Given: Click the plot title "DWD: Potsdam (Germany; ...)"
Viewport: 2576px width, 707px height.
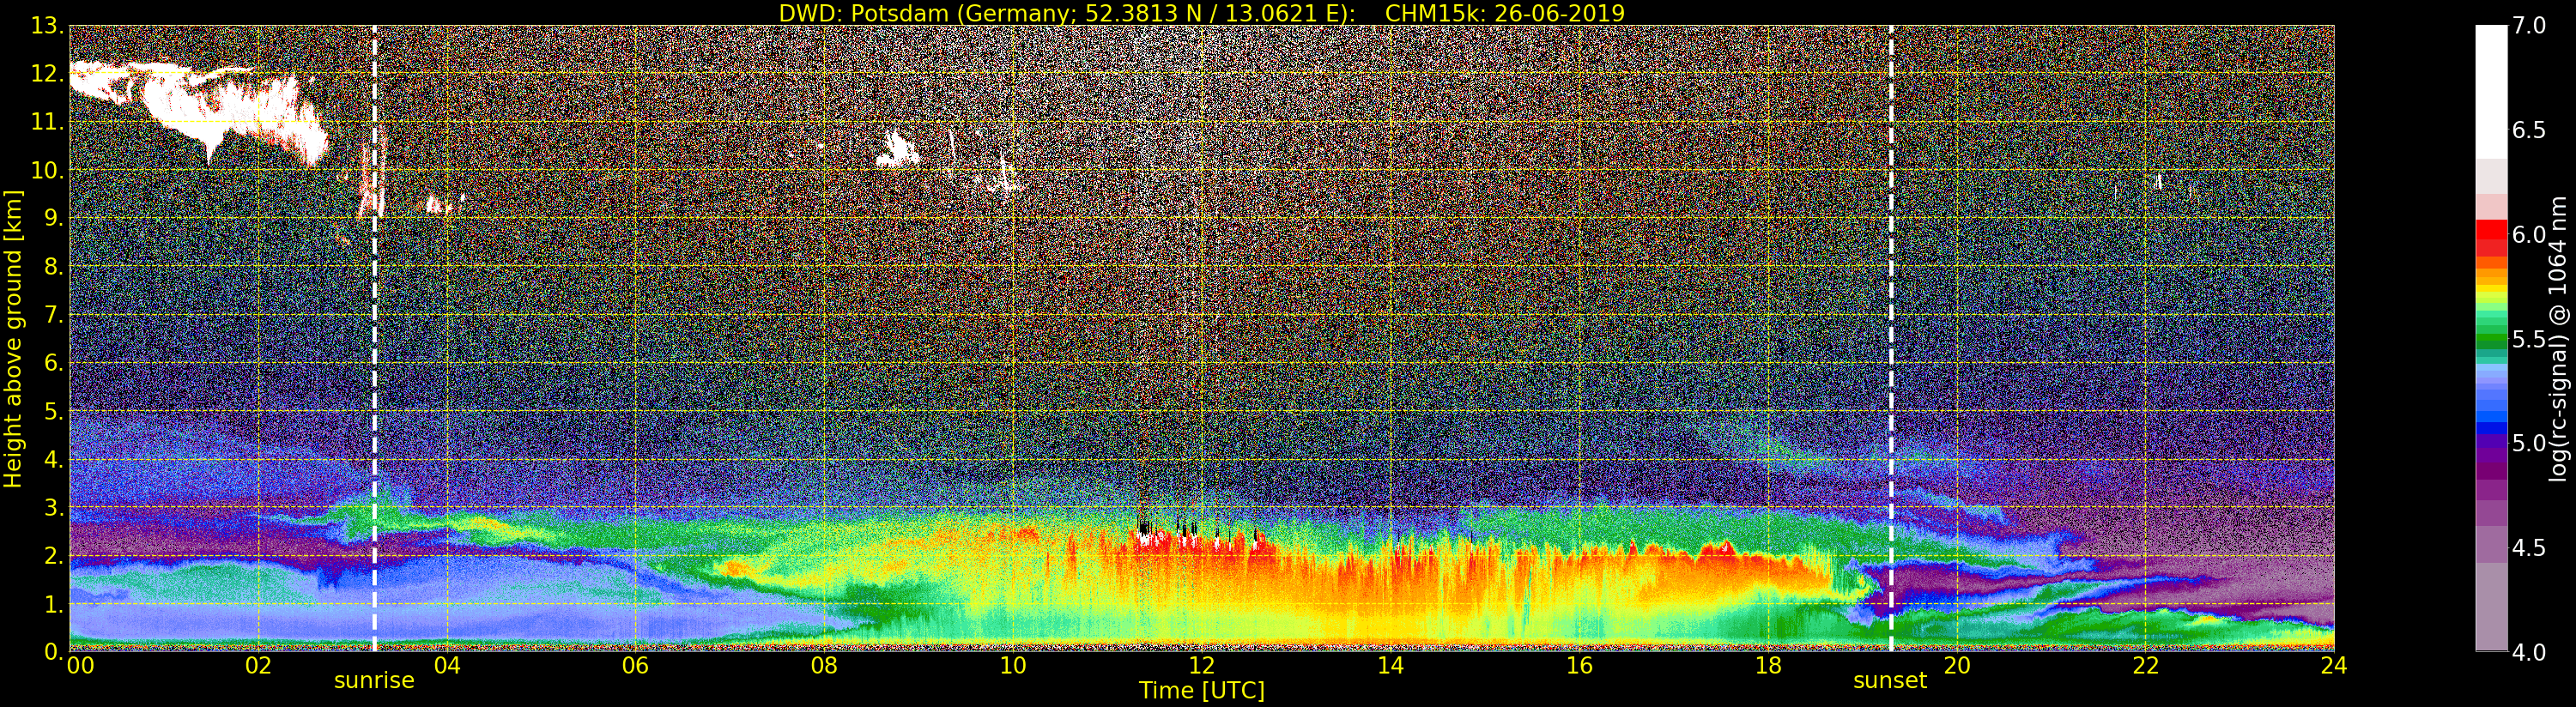Looking at the screenshot, I should click(1201, 13).
